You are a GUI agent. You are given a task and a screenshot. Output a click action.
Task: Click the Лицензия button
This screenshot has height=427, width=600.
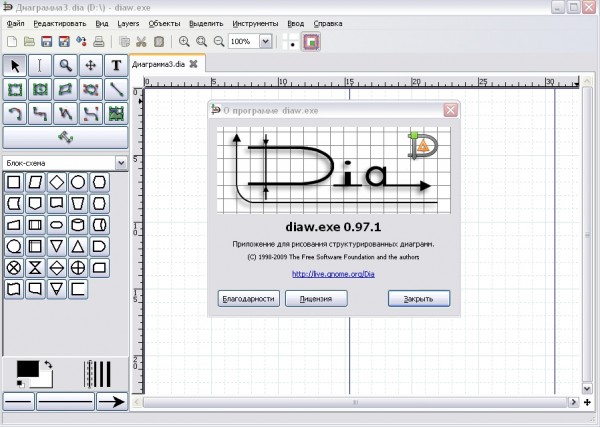pos(316,299)
